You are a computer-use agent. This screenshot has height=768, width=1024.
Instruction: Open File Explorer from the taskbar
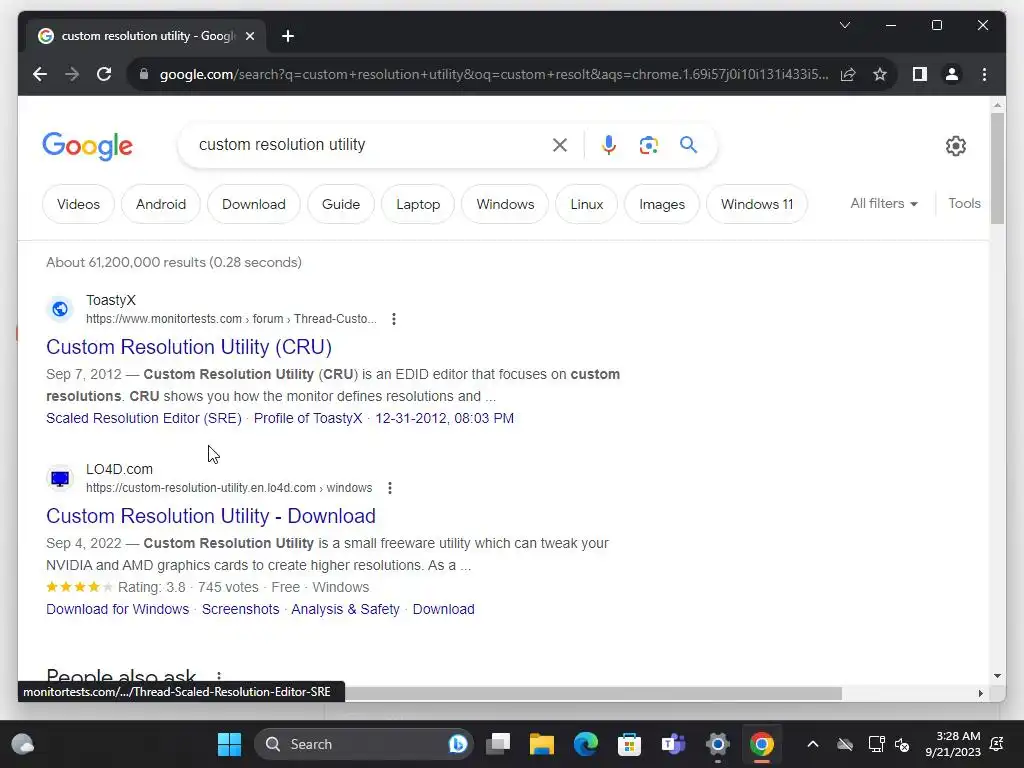click(x=542, y=744)
